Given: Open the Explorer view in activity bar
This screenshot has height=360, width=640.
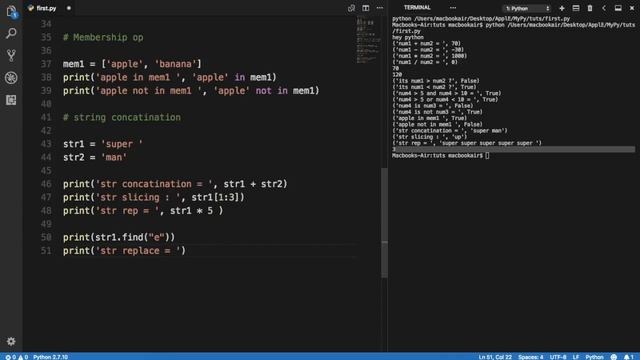Looking at the screenshot, I should pos(11,12).
